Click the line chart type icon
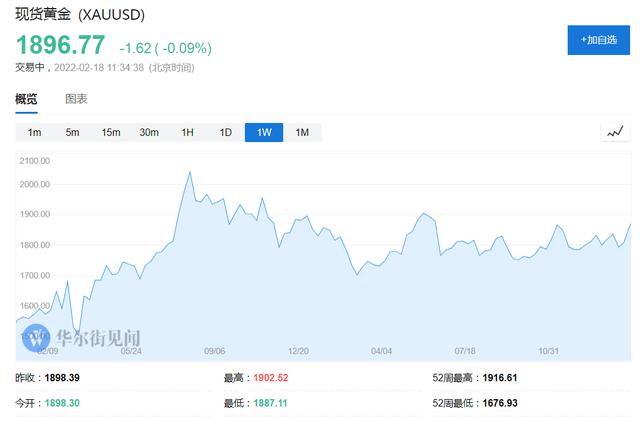This screenshot has width=640, height=422. (x=614, y=132)
